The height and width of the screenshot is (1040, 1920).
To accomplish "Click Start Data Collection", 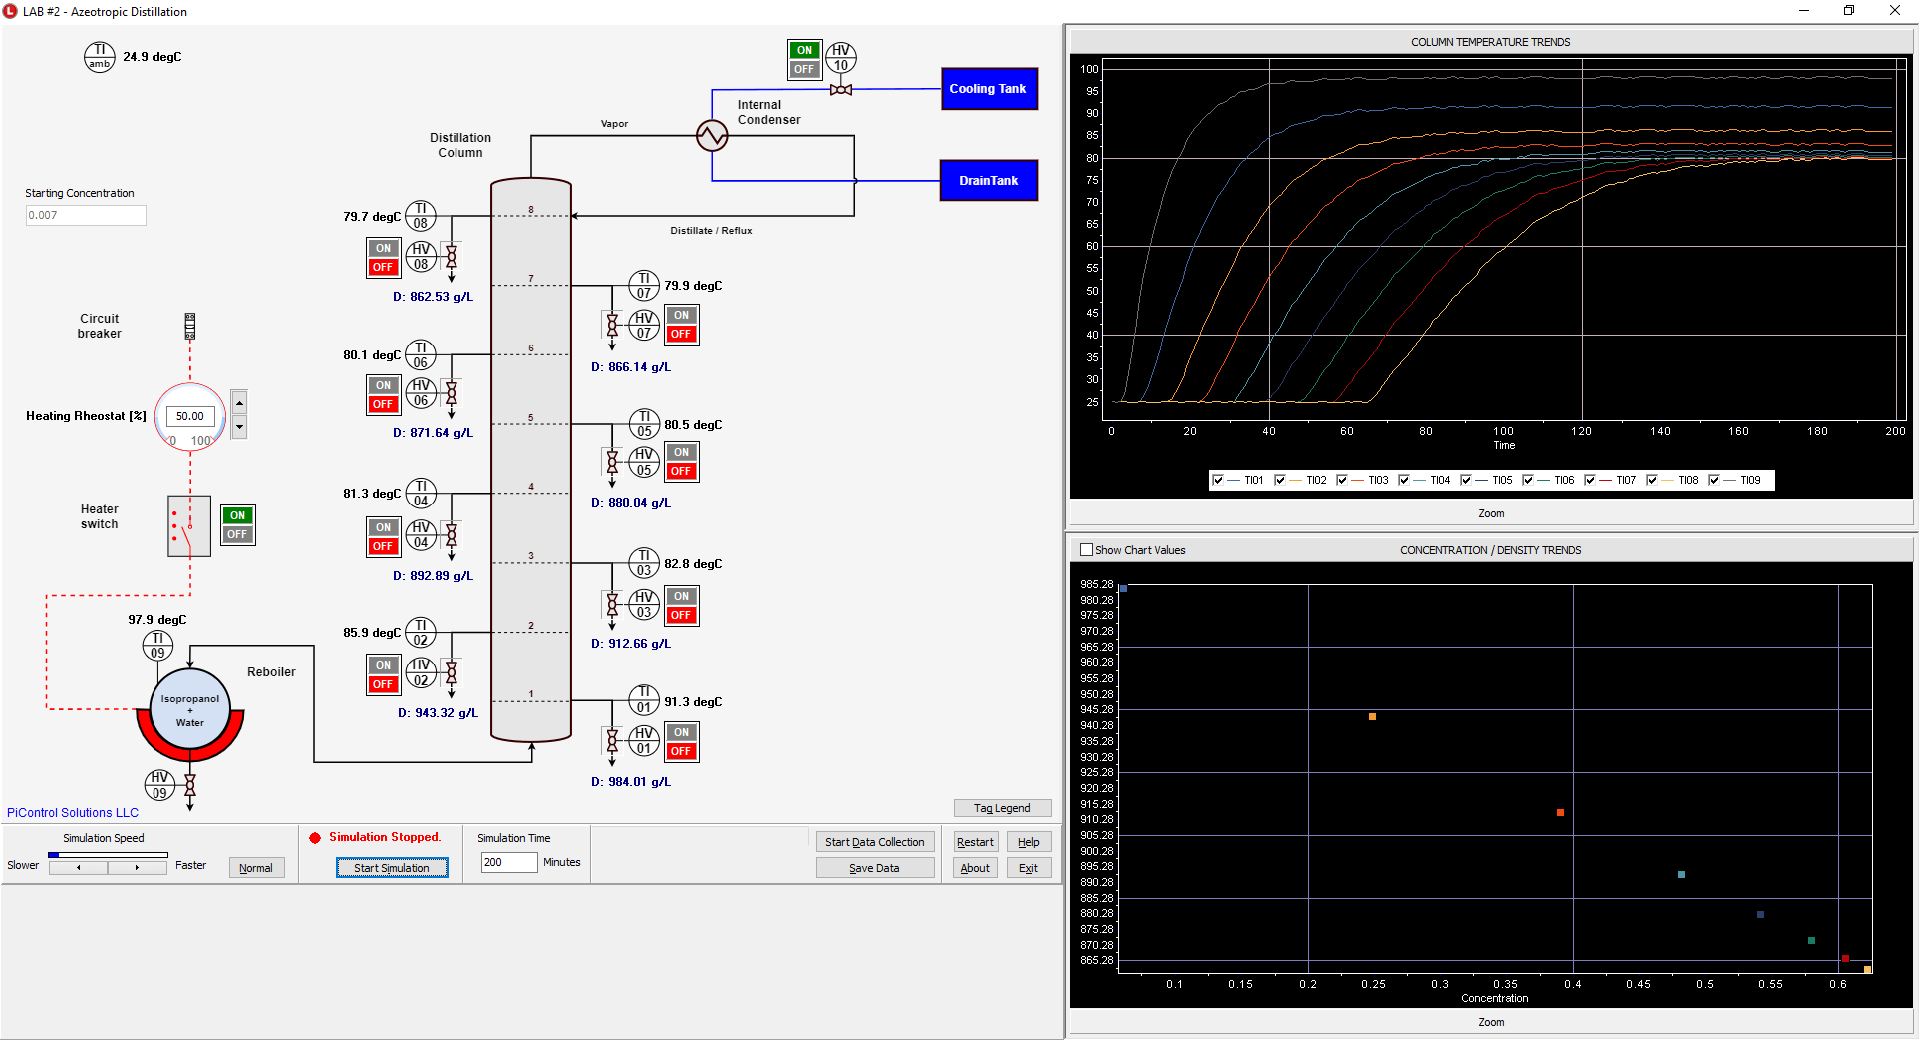I will point(874,842).
